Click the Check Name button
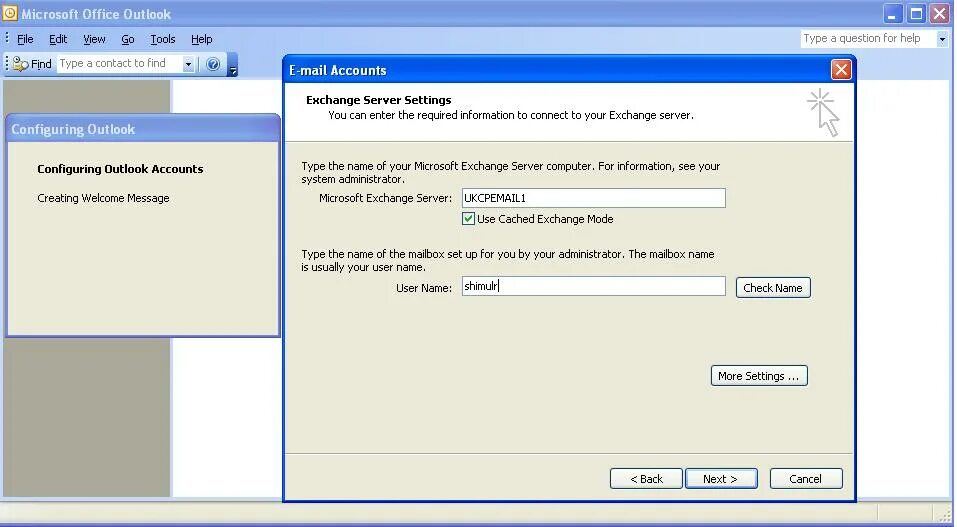 tap(773, 288)
